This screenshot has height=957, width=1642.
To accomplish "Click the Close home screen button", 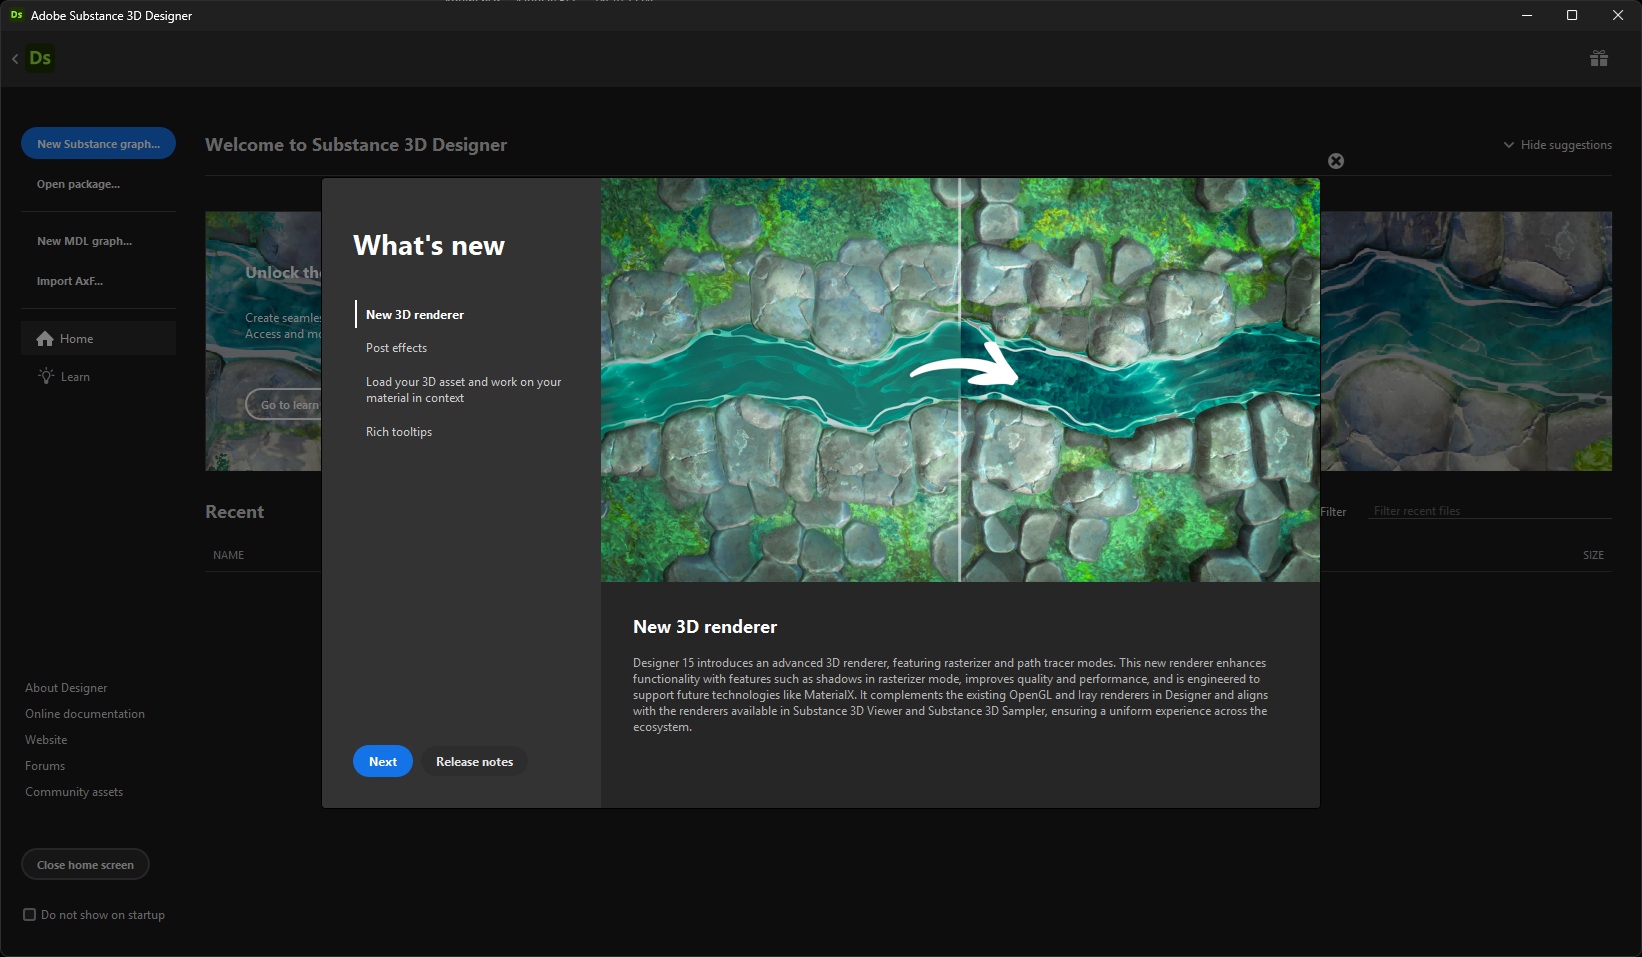I will point(85,865).
